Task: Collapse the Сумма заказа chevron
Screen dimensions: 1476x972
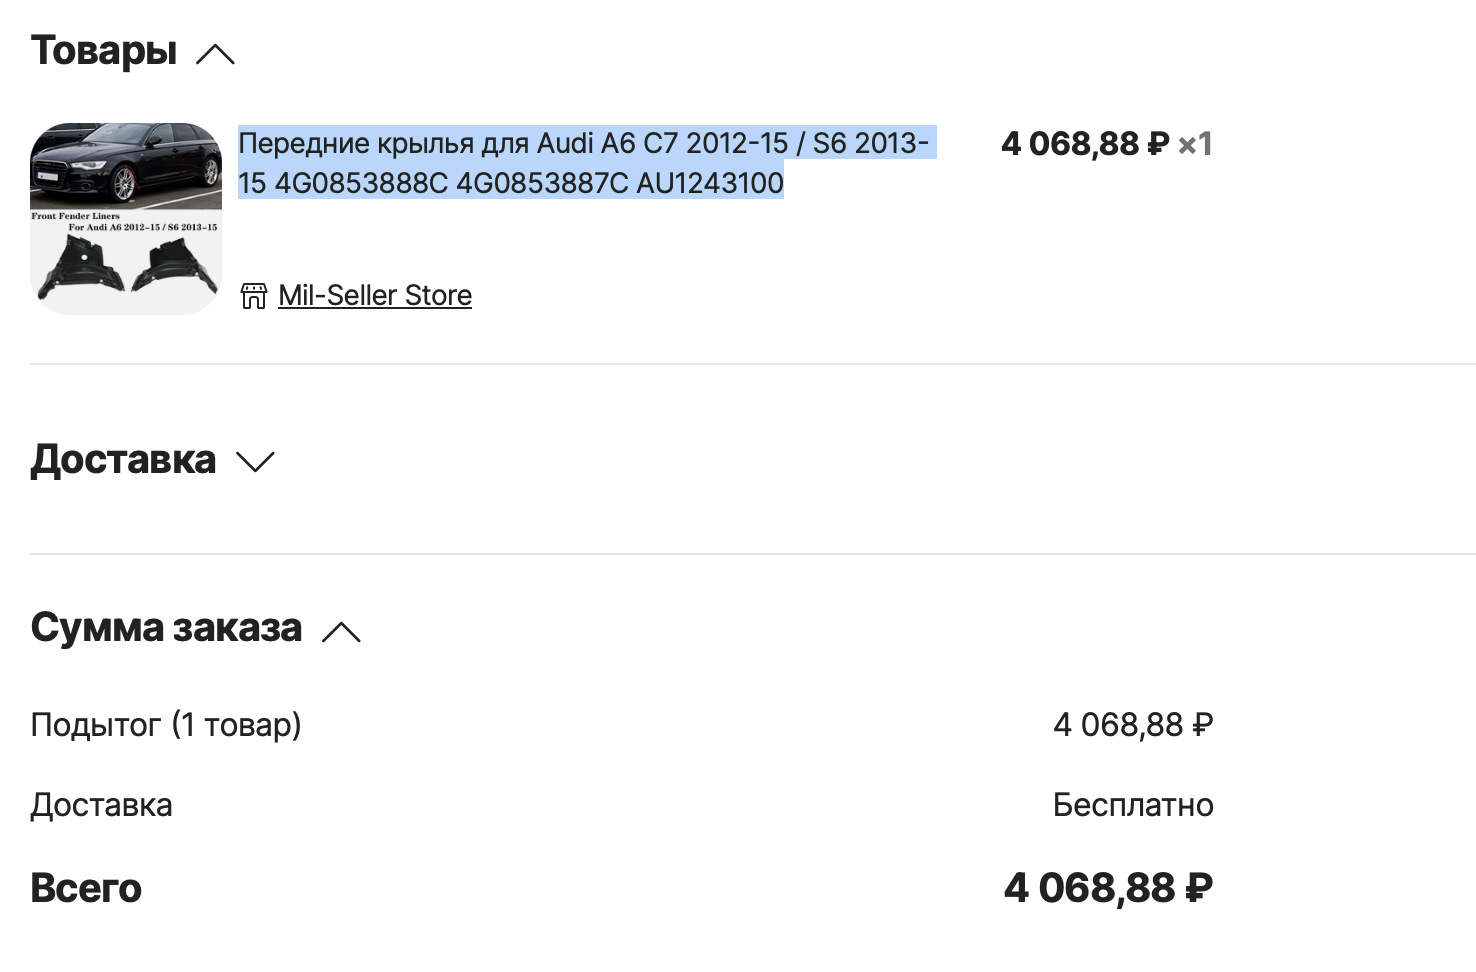Action: pyautogui.click(x=341, y=631)
